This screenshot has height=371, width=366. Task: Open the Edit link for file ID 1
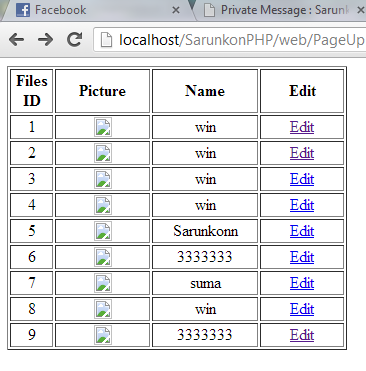[x=302, y=127]
